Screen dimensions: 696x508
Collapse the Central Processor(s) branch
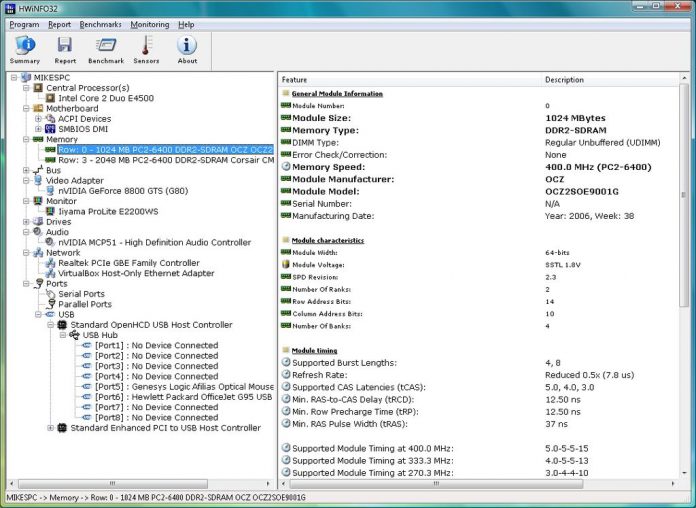[x=26, y=88]
